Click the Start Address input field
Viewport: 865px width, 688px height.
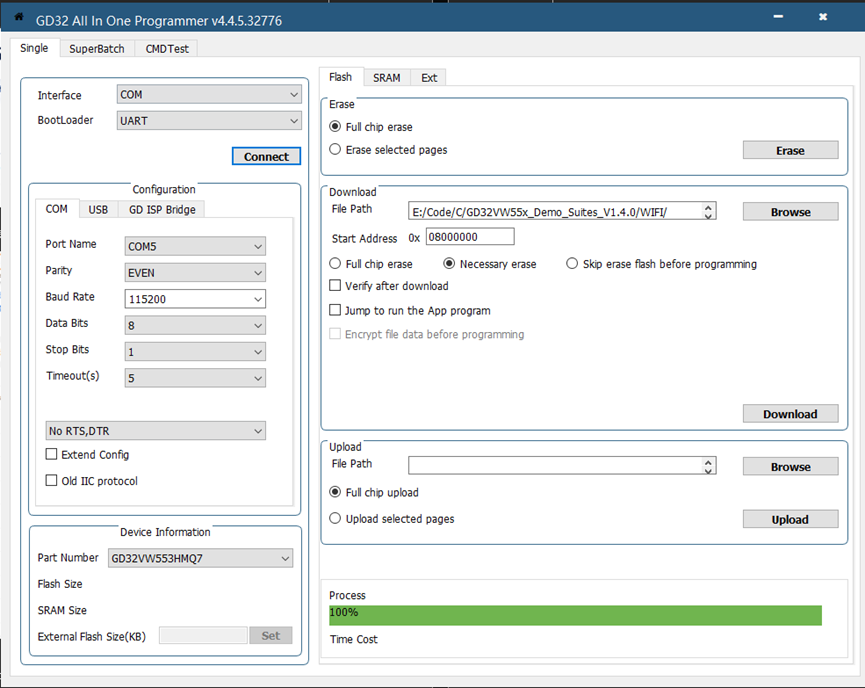click(469, 237)
